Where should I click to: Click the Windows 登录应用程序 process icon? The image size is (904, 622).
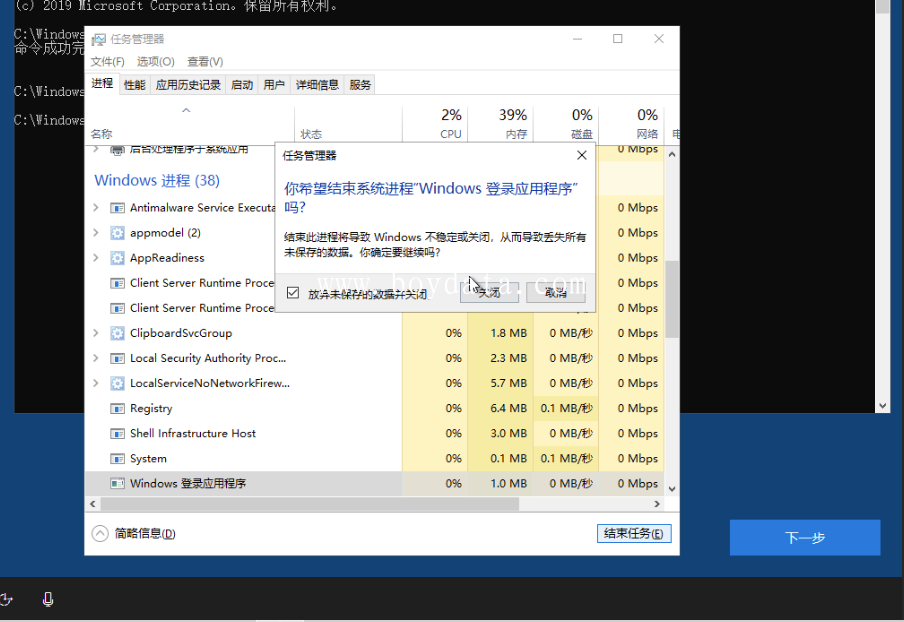(x=117, y=484)
